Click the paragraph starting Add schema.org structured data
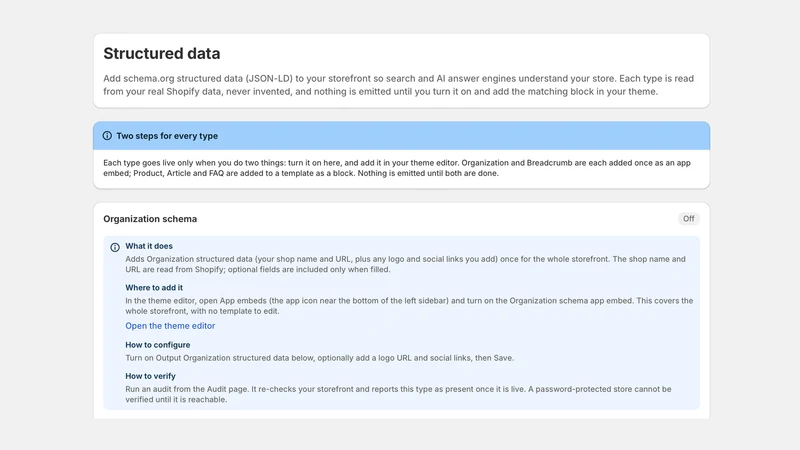 [x=398, y=85]
